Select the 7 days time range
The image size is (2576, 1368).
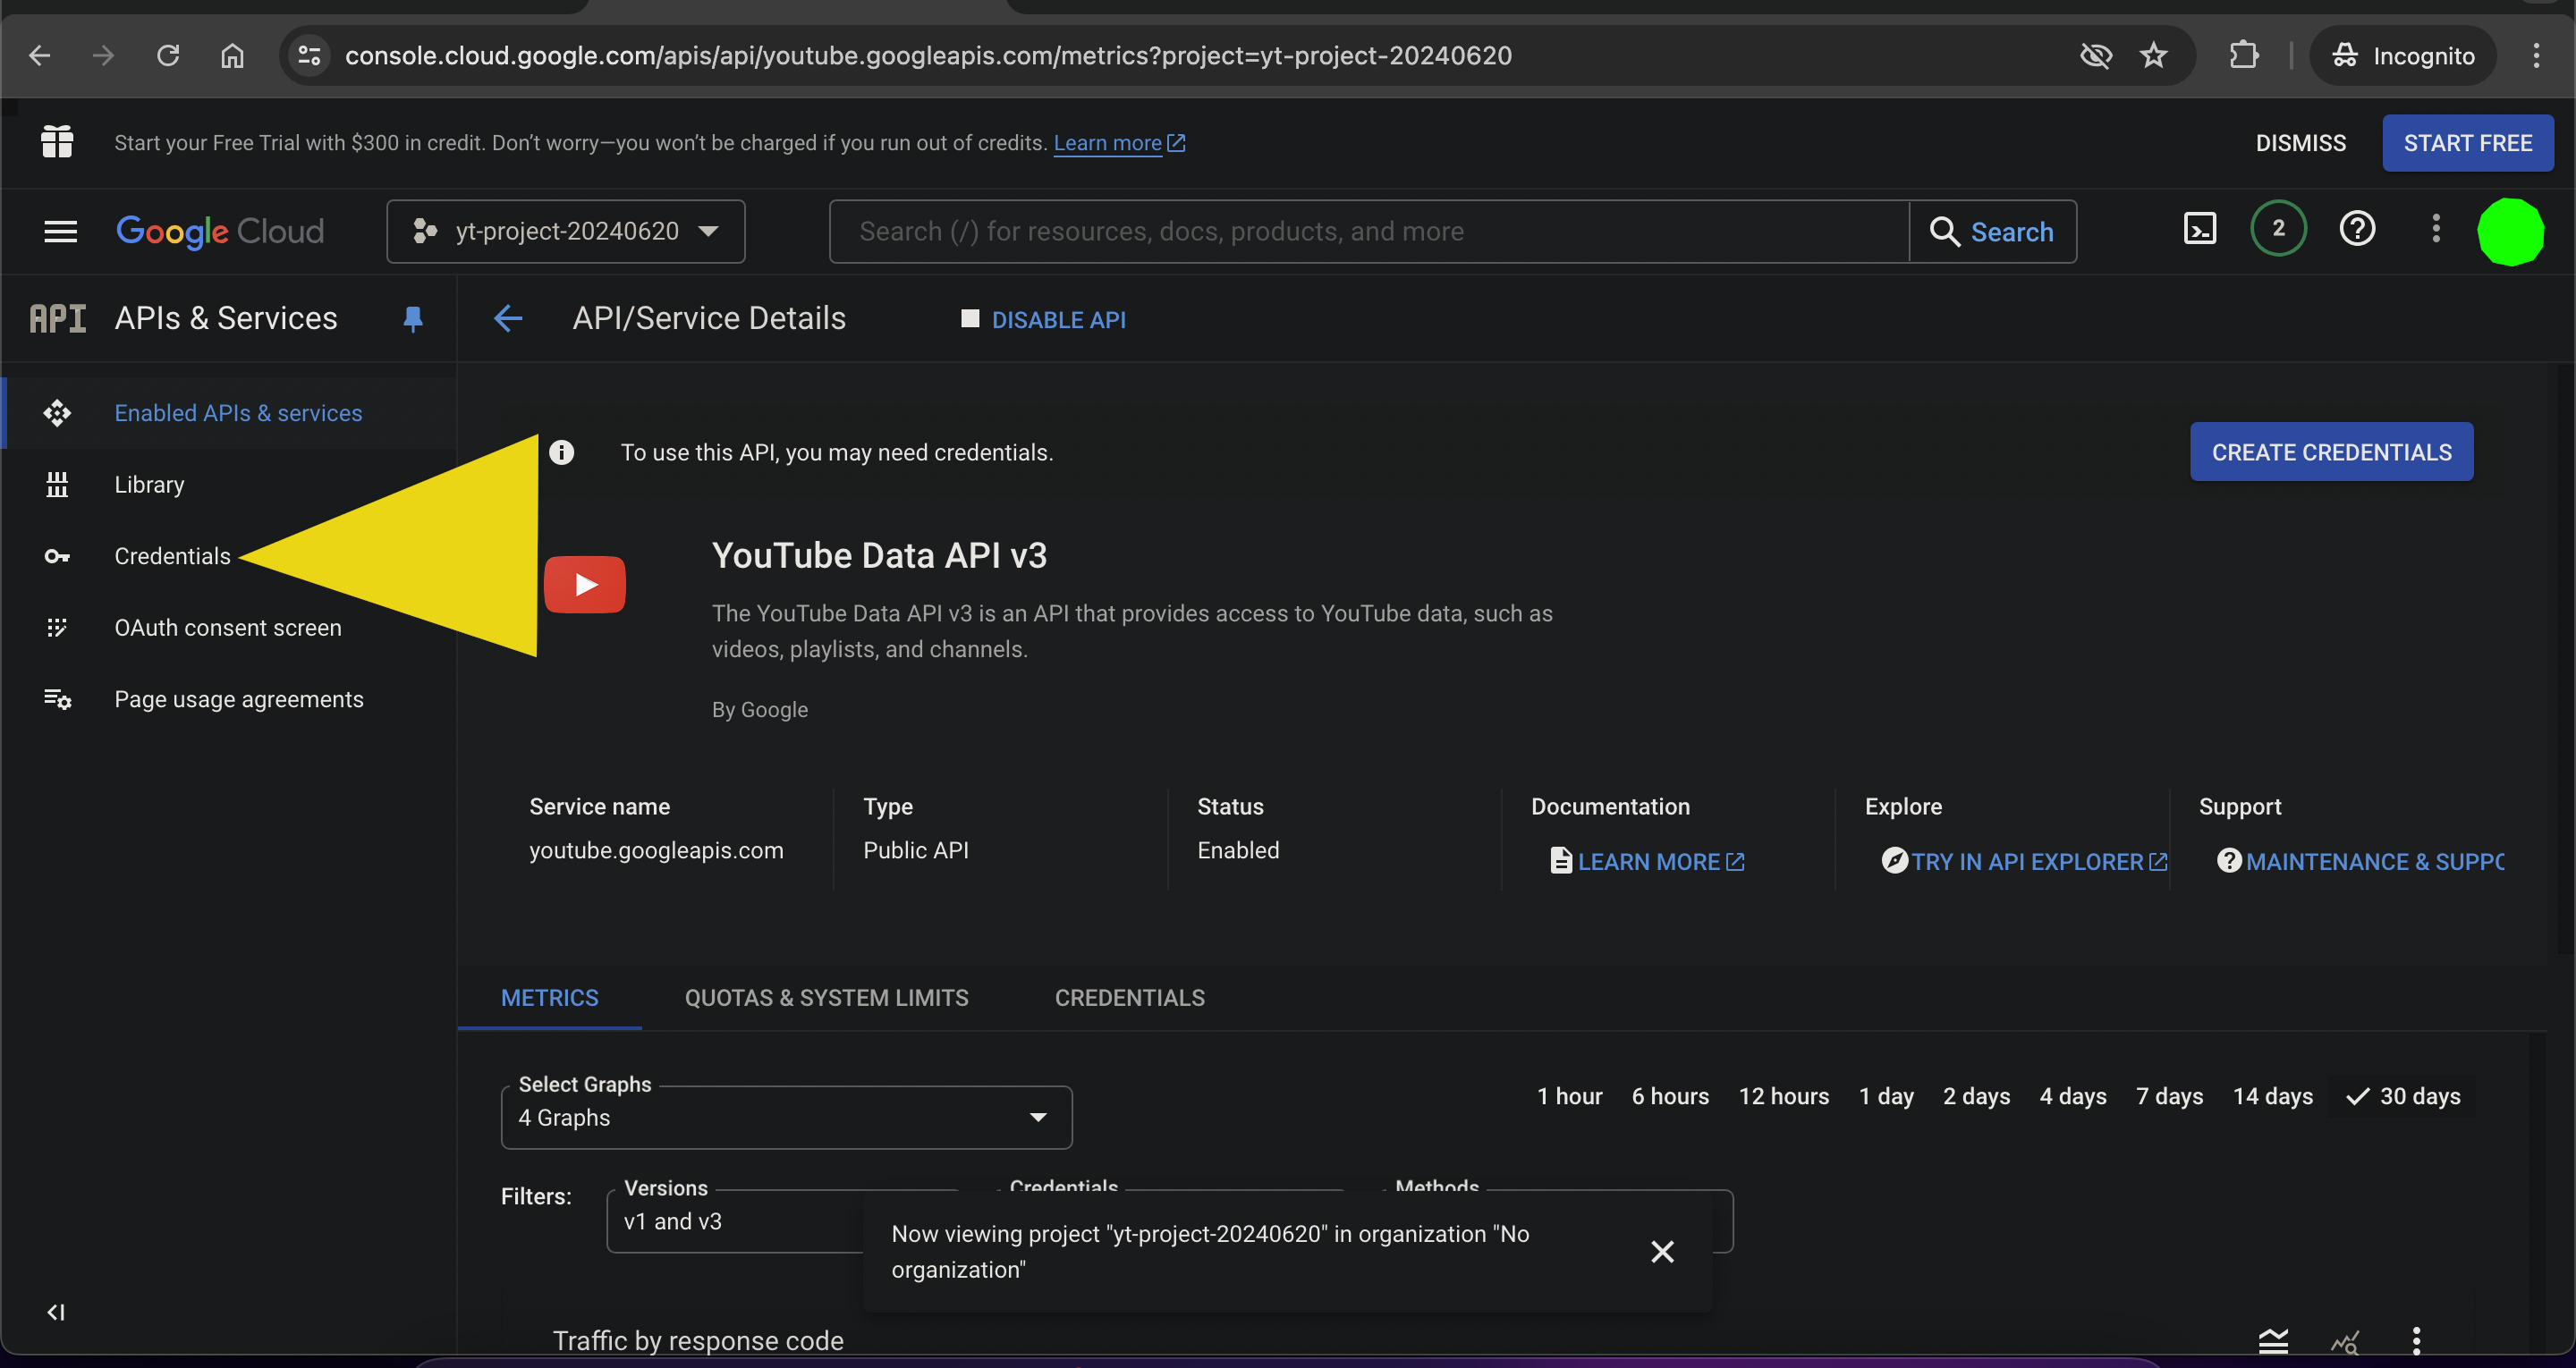tap(2169, 1096)
